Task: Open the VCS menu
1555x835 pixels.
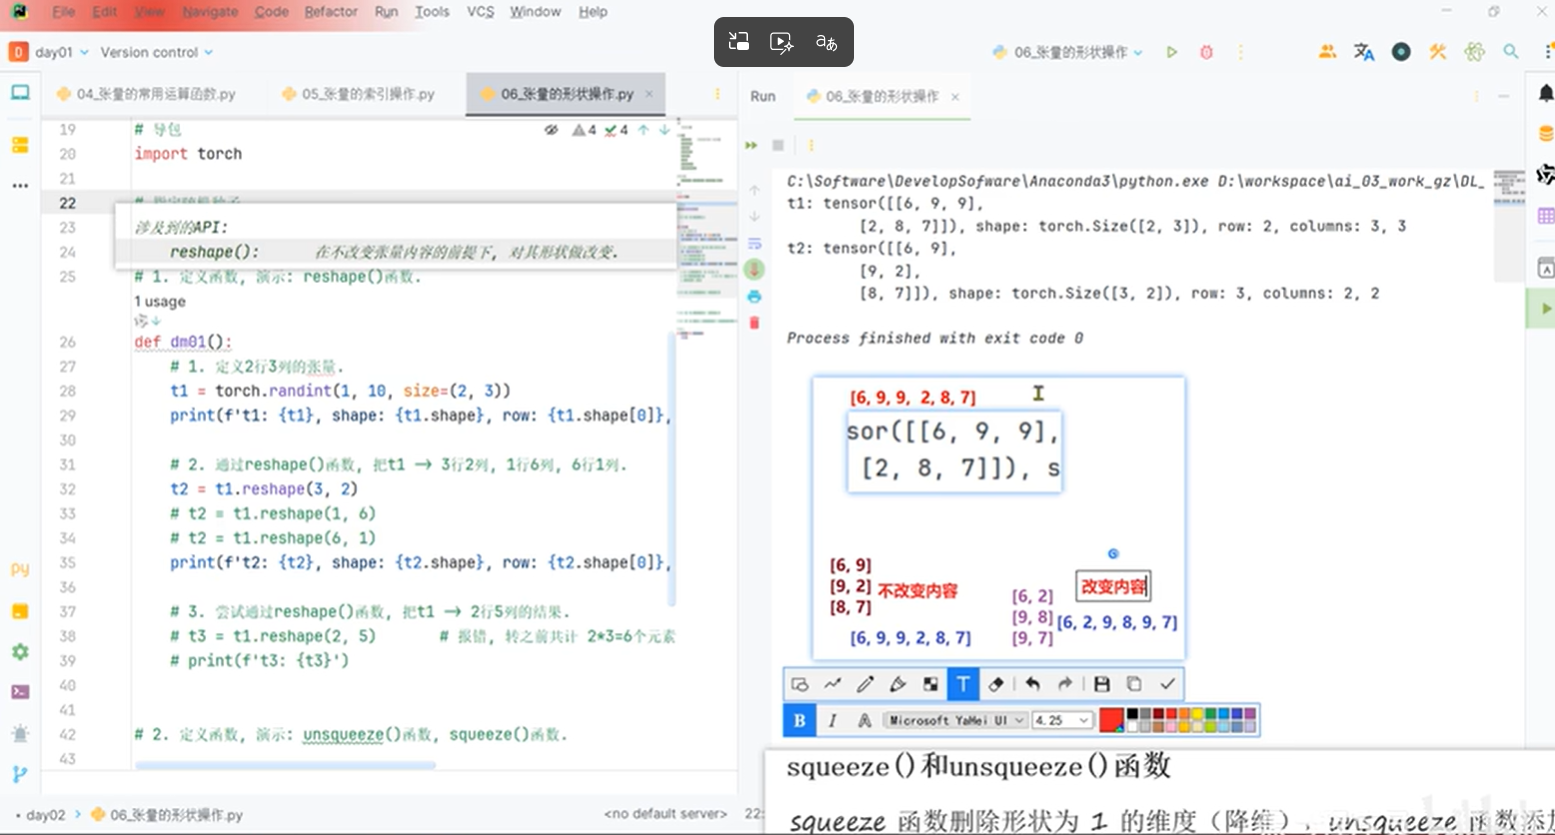Action: tap(480, 12)
